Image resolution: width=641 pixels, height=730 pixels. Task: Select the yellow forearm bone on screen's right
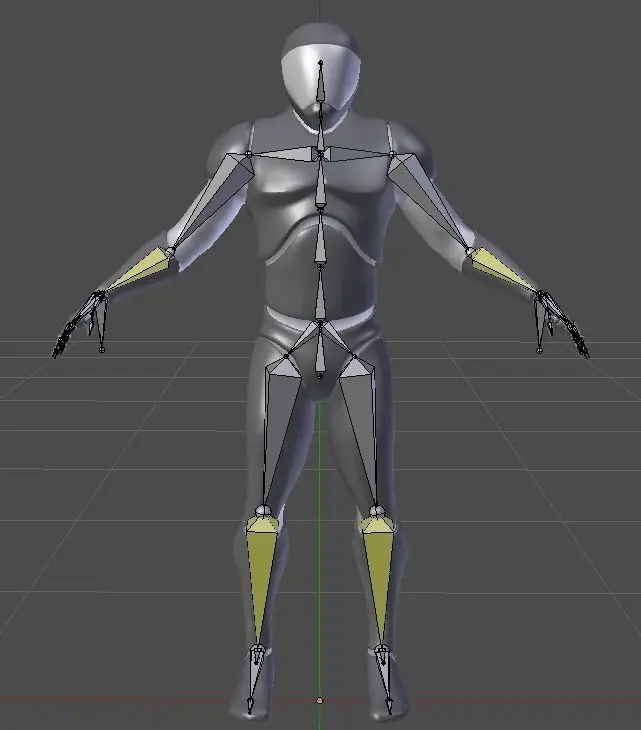tap(504, 271)
